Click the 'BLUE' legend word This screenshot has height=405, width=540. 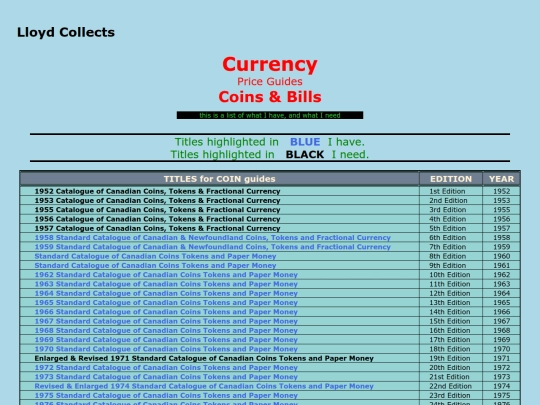click(x=305, y=142)
